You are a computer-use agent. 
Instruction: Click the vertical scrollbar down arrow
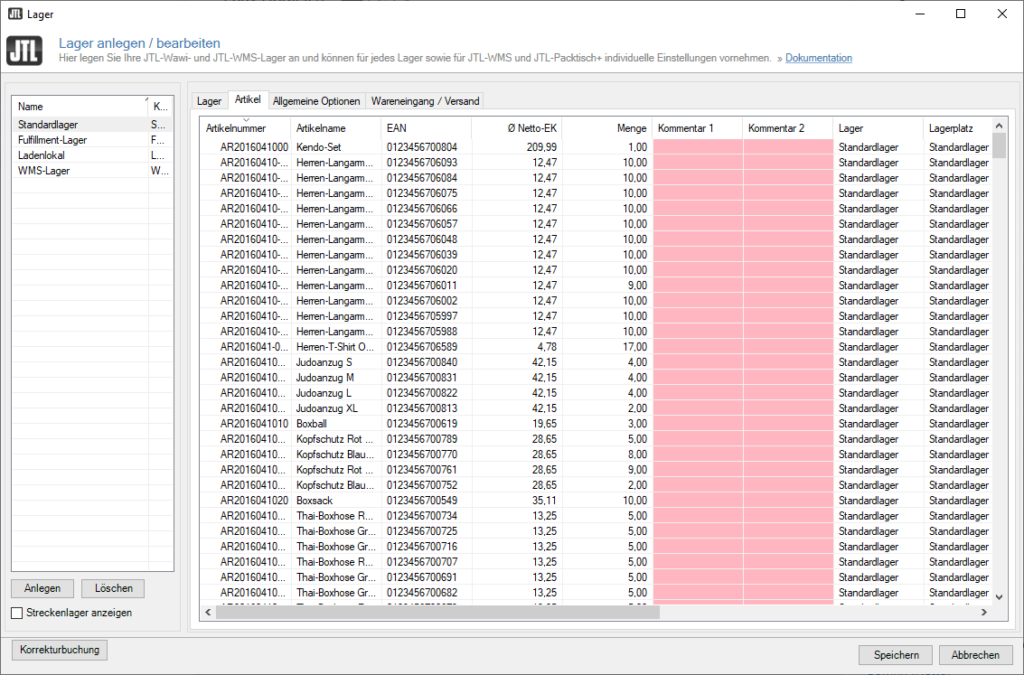click(x=998, y=596)
